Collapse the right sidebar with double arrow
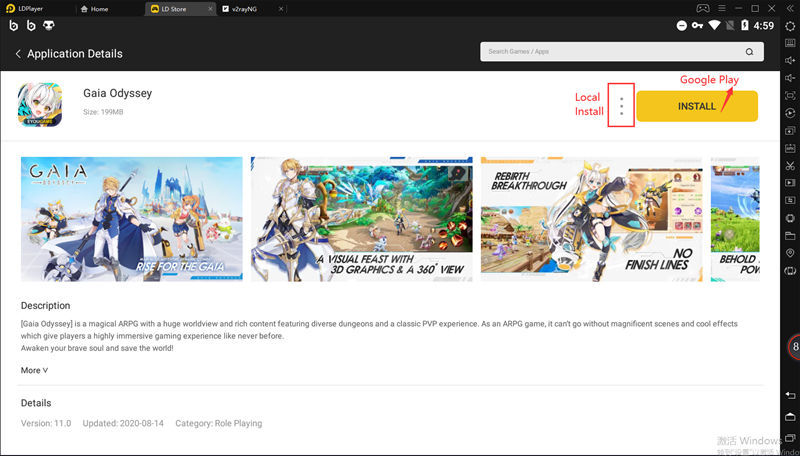 pos(790,8)
